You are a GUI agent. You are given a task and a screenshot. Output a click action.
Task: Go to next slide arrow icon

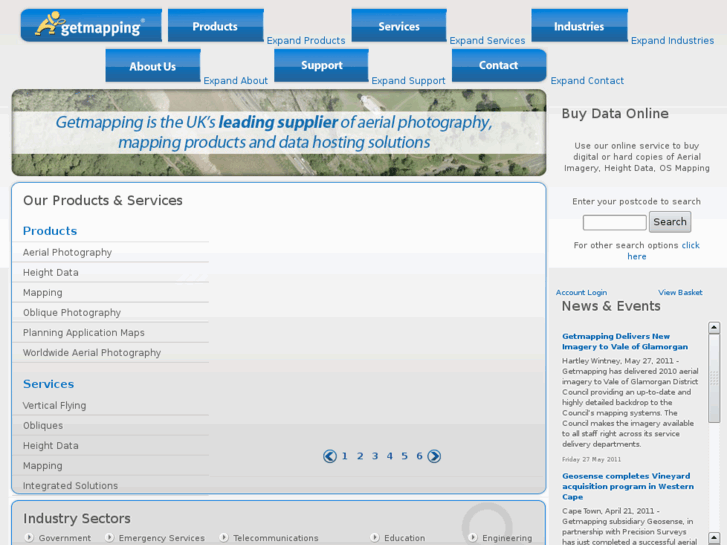434,456
